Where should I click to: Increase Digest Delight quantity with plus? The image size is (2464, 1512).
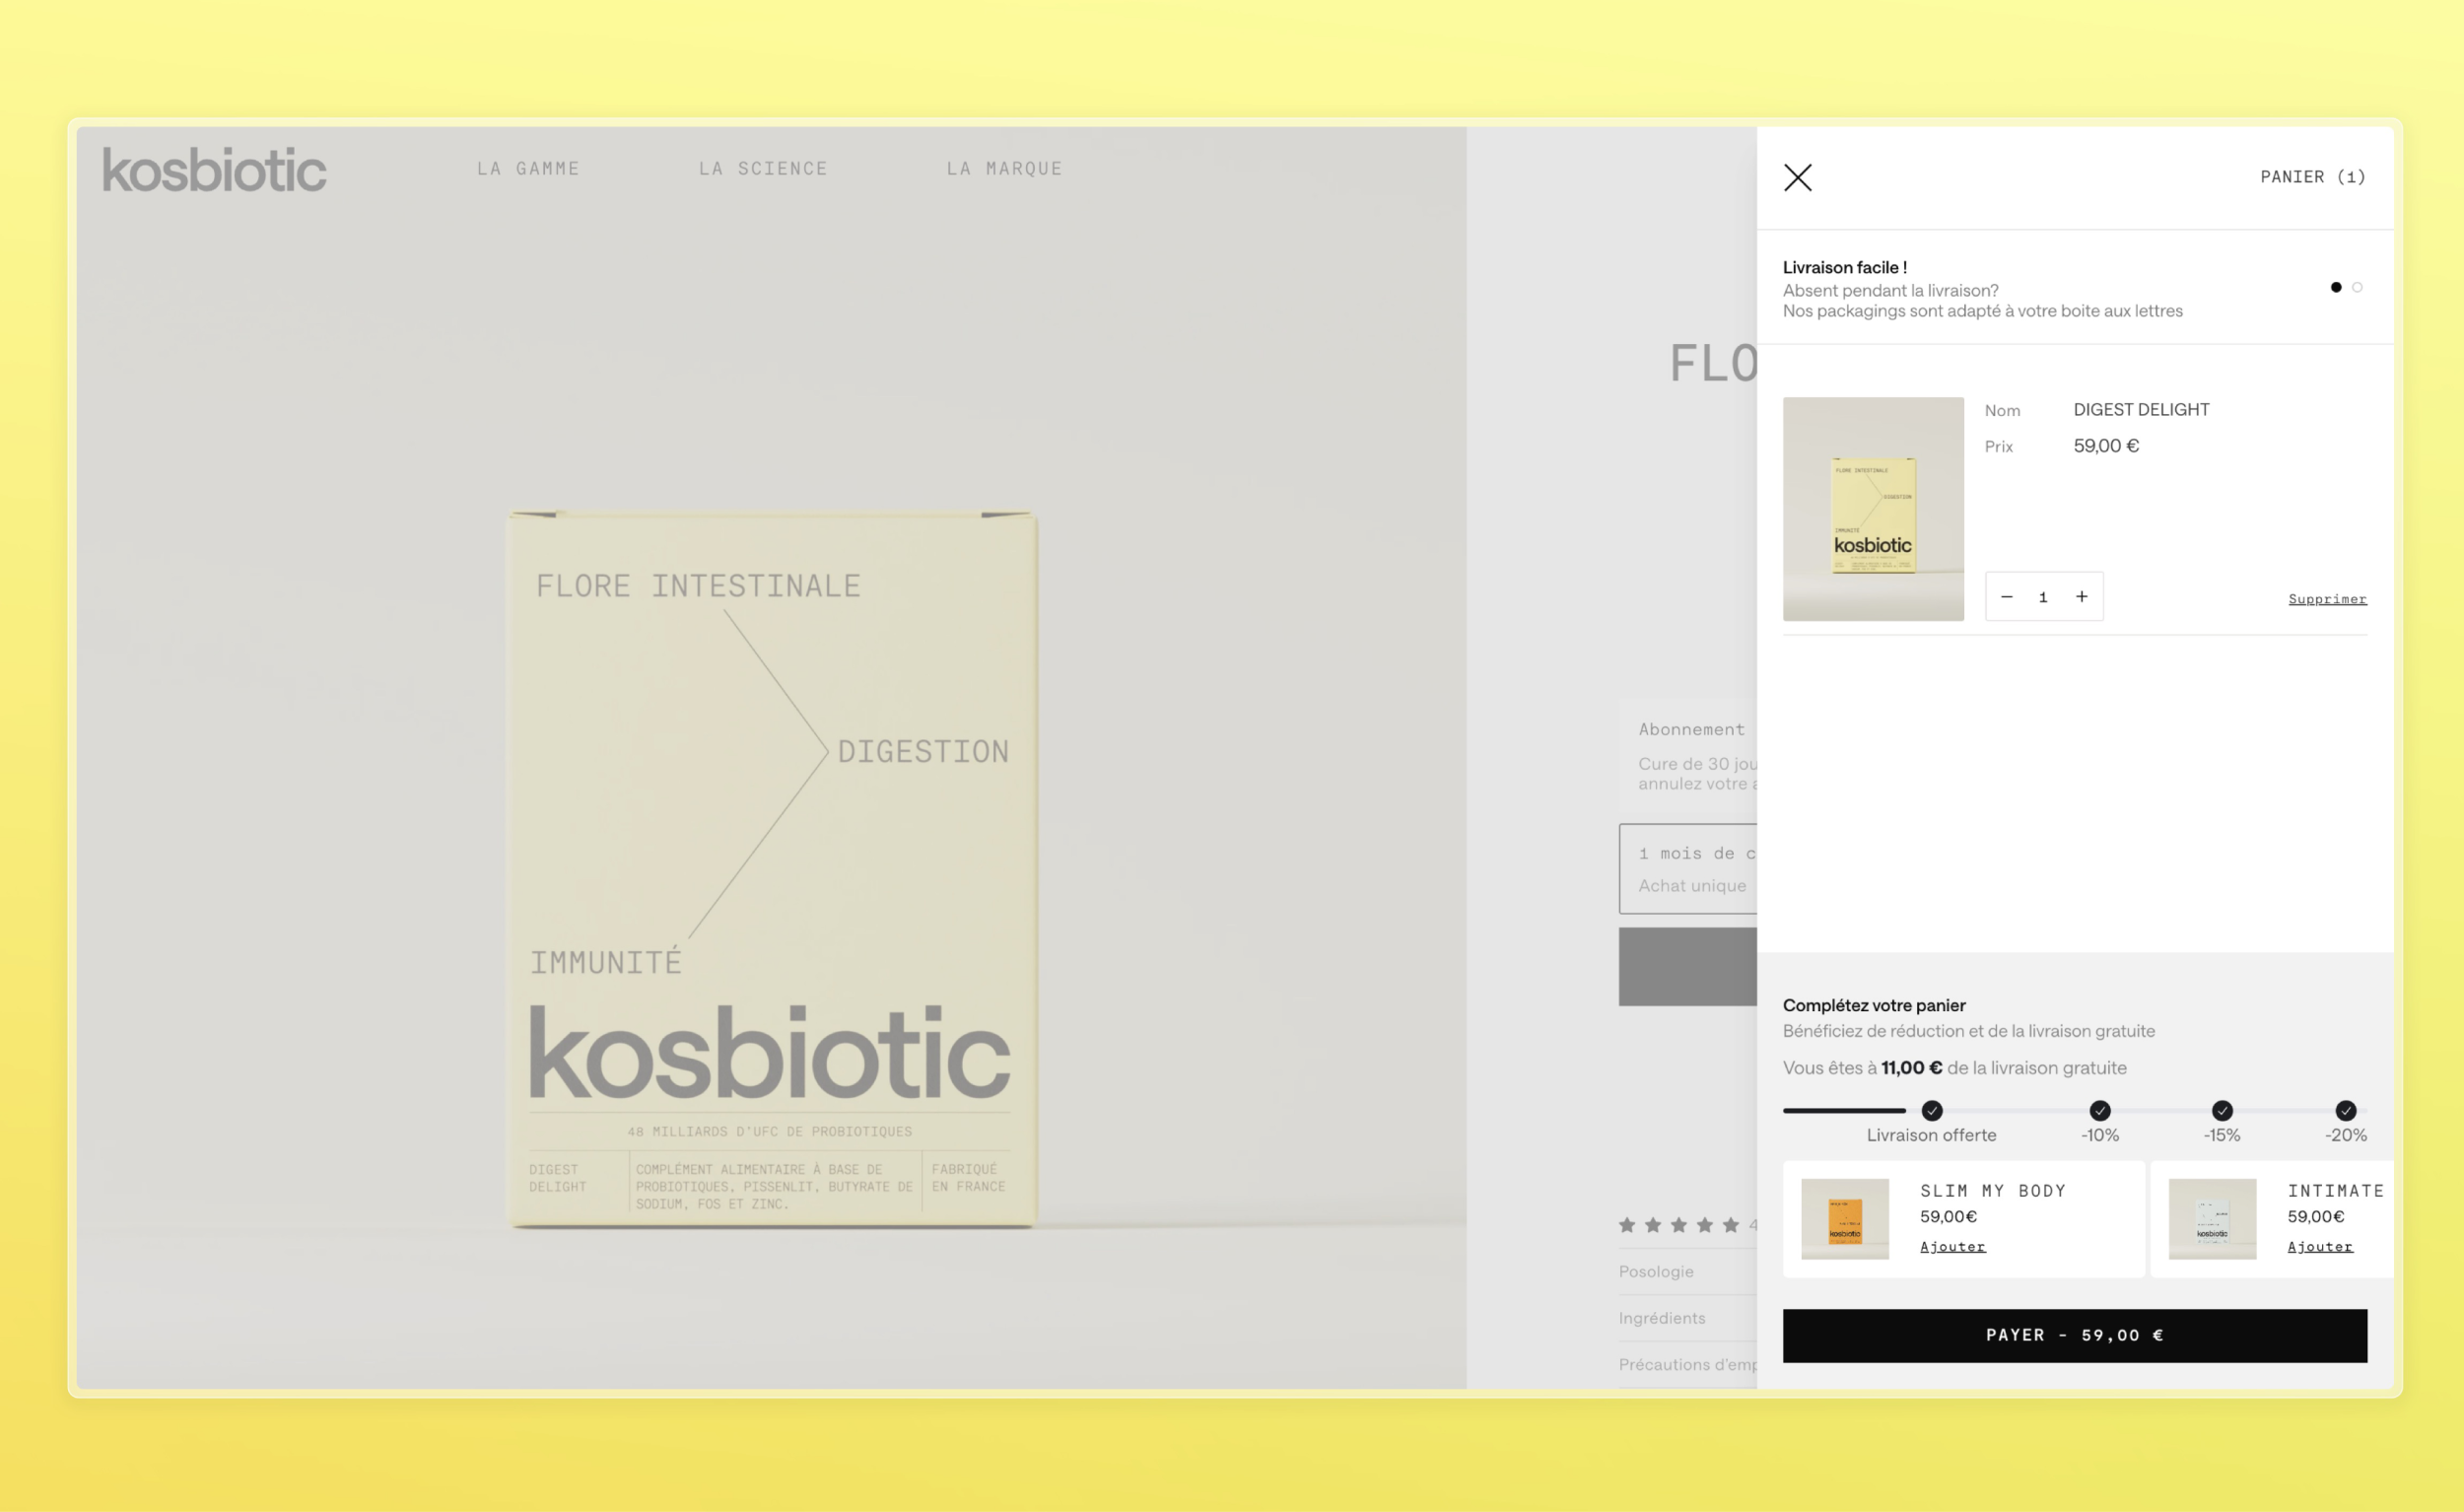2081,597
